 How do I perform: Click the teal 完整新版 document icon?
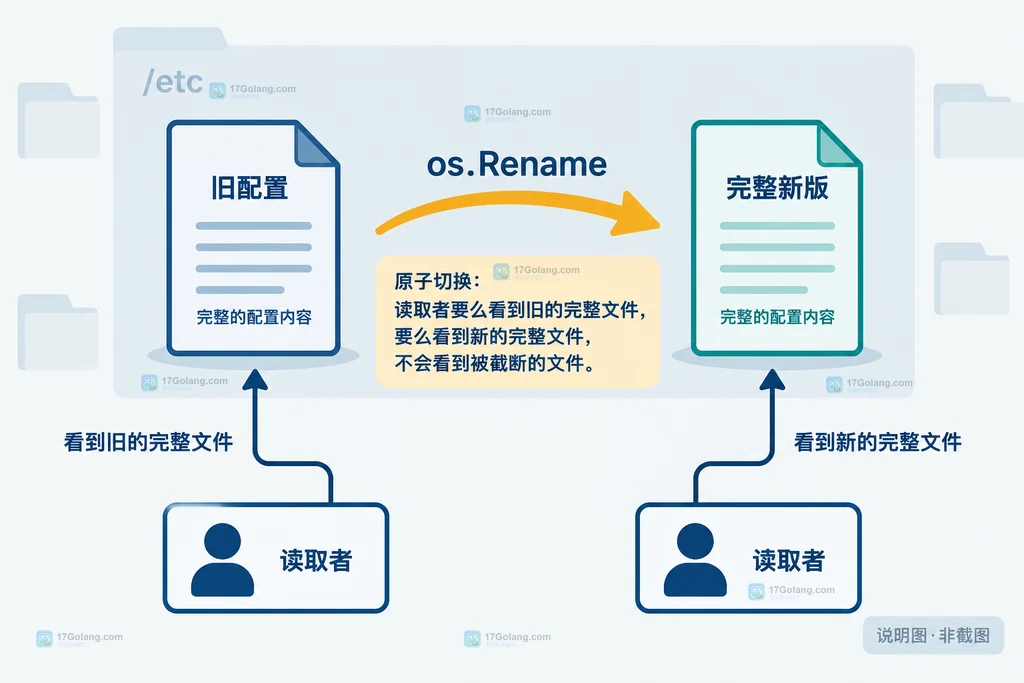tap(777, 238)
